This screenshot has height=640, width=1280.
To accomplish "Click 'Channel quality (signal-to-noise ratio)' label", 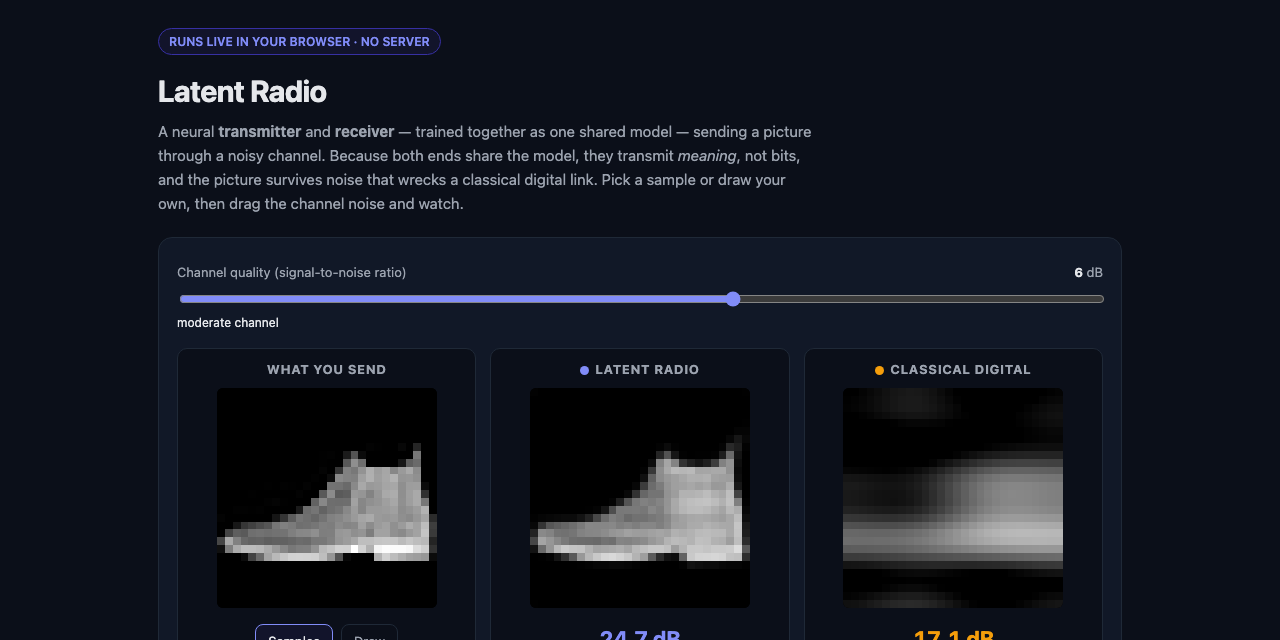I will click(x=291, y=273).
